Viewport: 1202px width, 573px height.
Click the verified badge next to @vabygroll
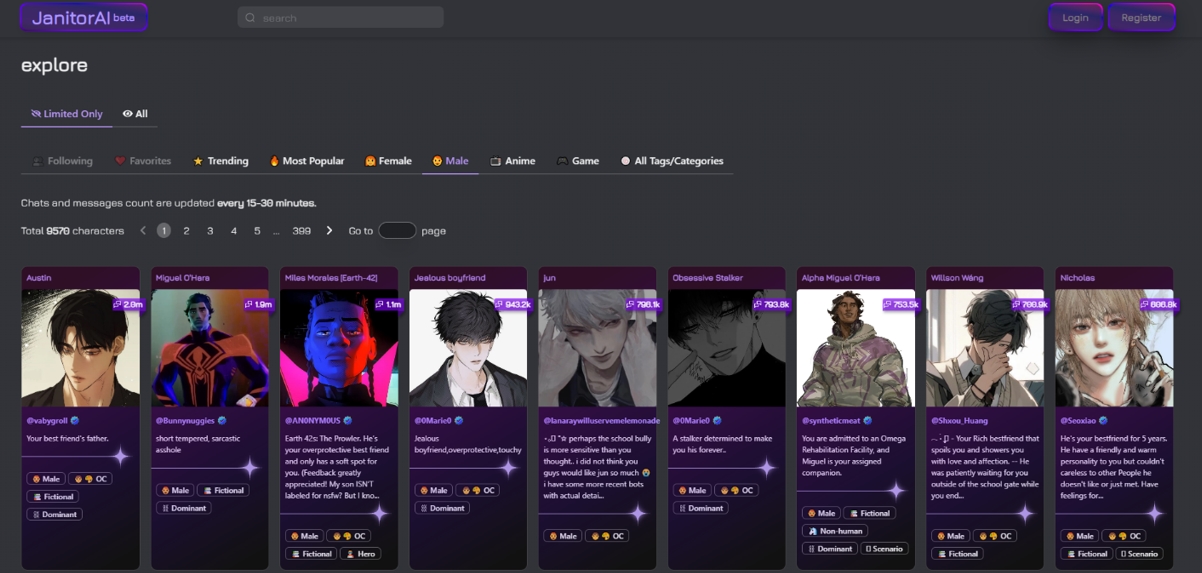point(75,421)
